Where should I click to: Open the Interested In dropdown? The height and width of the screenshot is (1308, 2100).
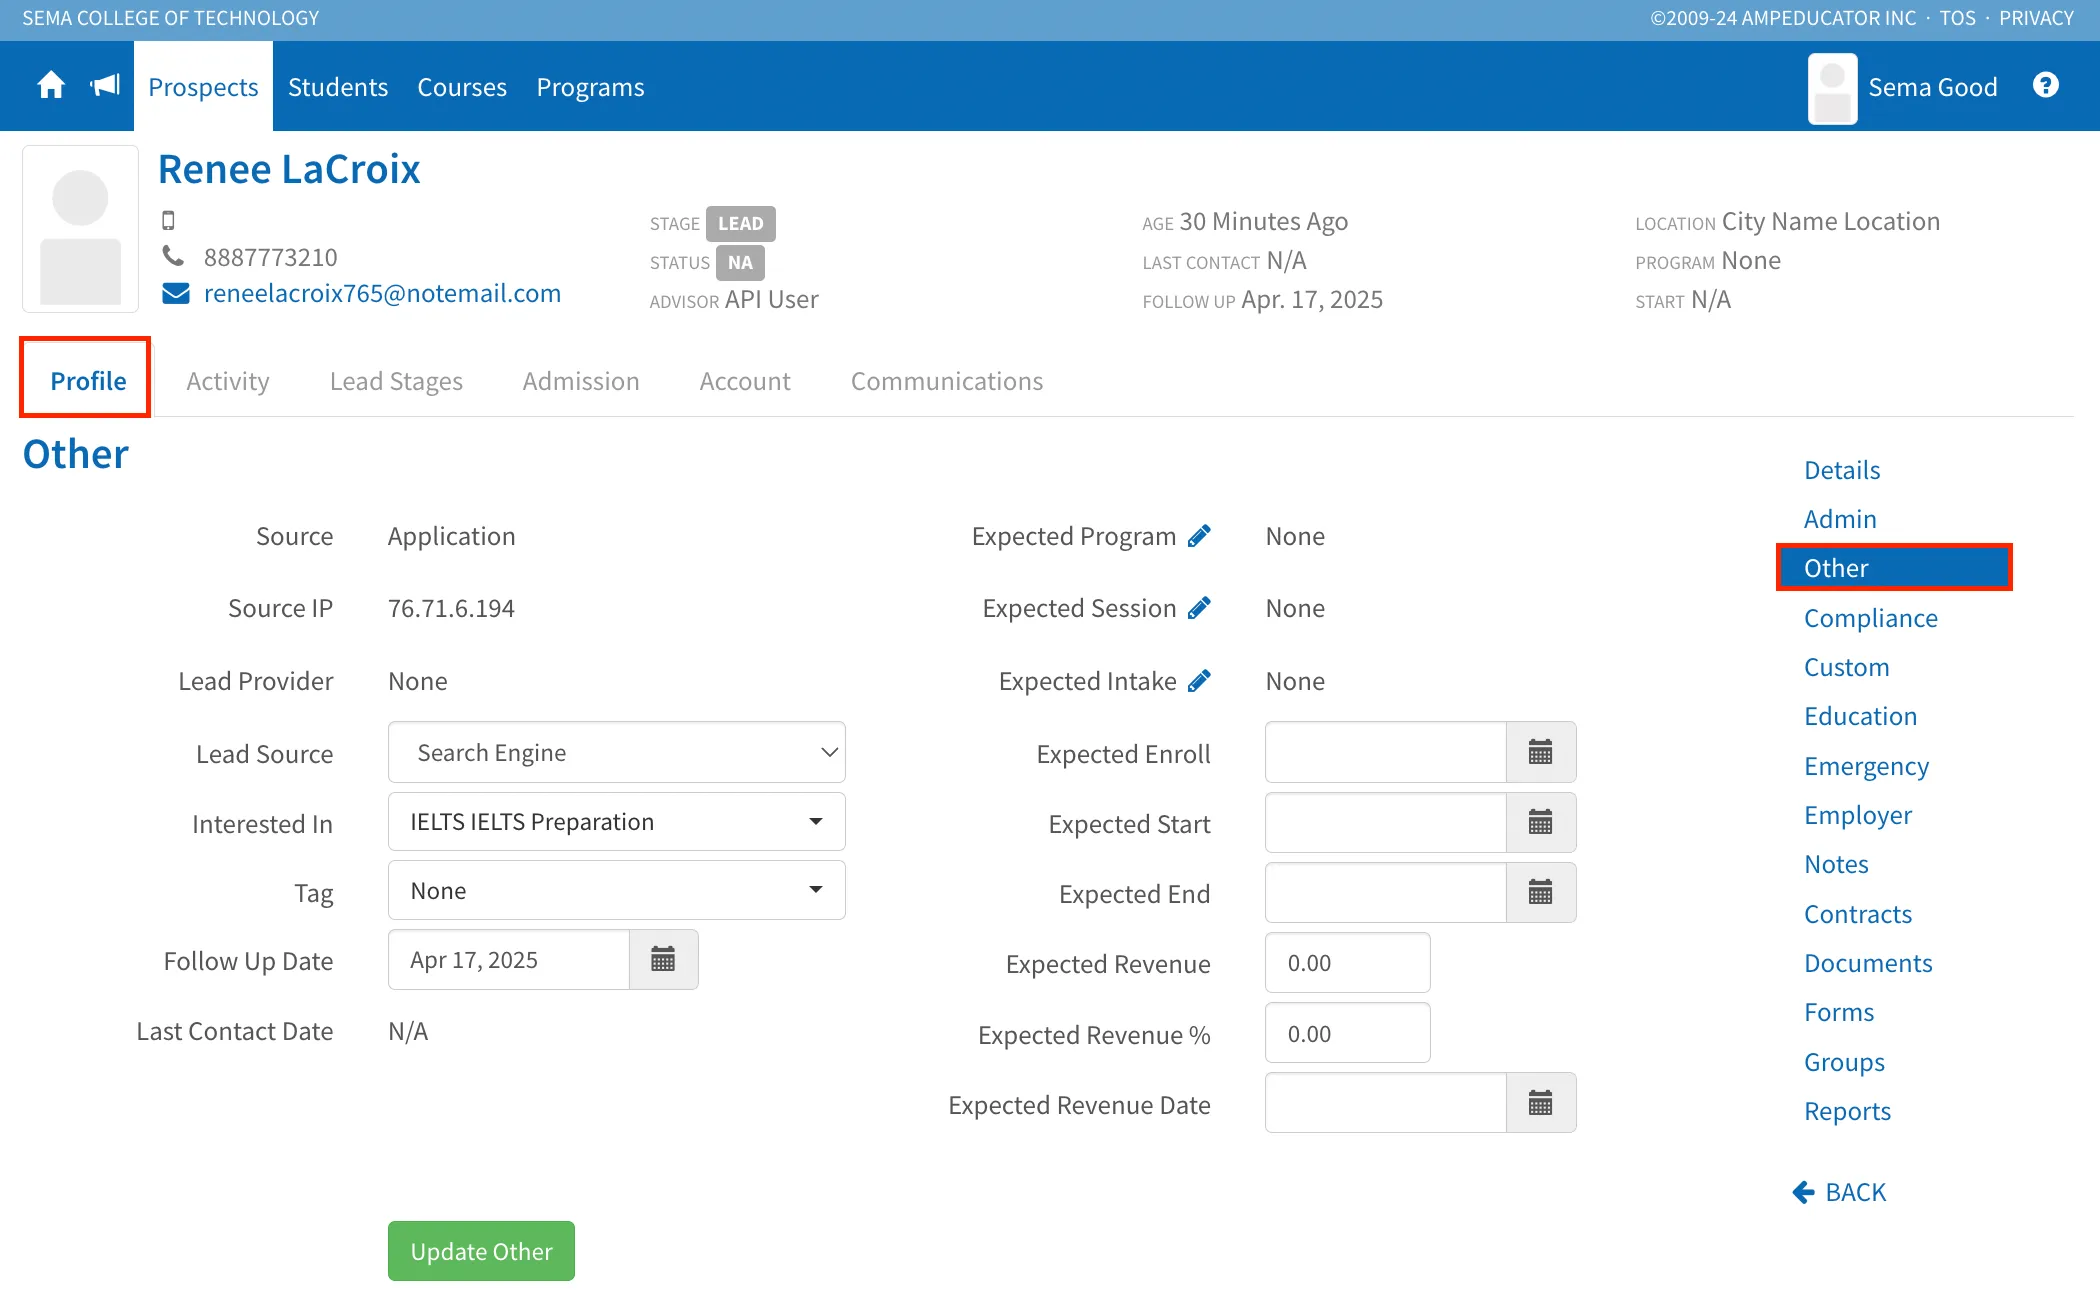(616, 822)
